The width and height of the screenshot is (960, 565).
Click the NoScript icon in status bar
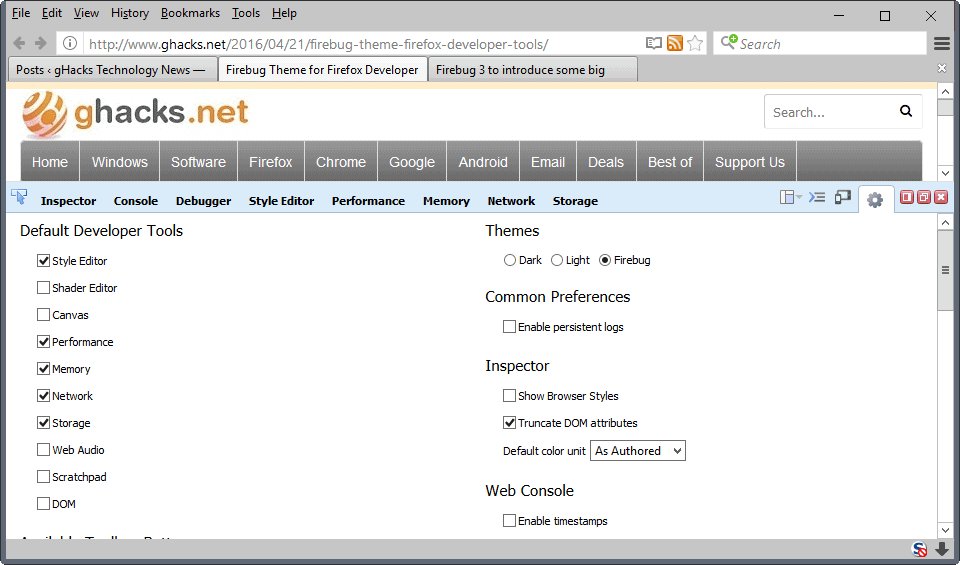tap(920, 549)
